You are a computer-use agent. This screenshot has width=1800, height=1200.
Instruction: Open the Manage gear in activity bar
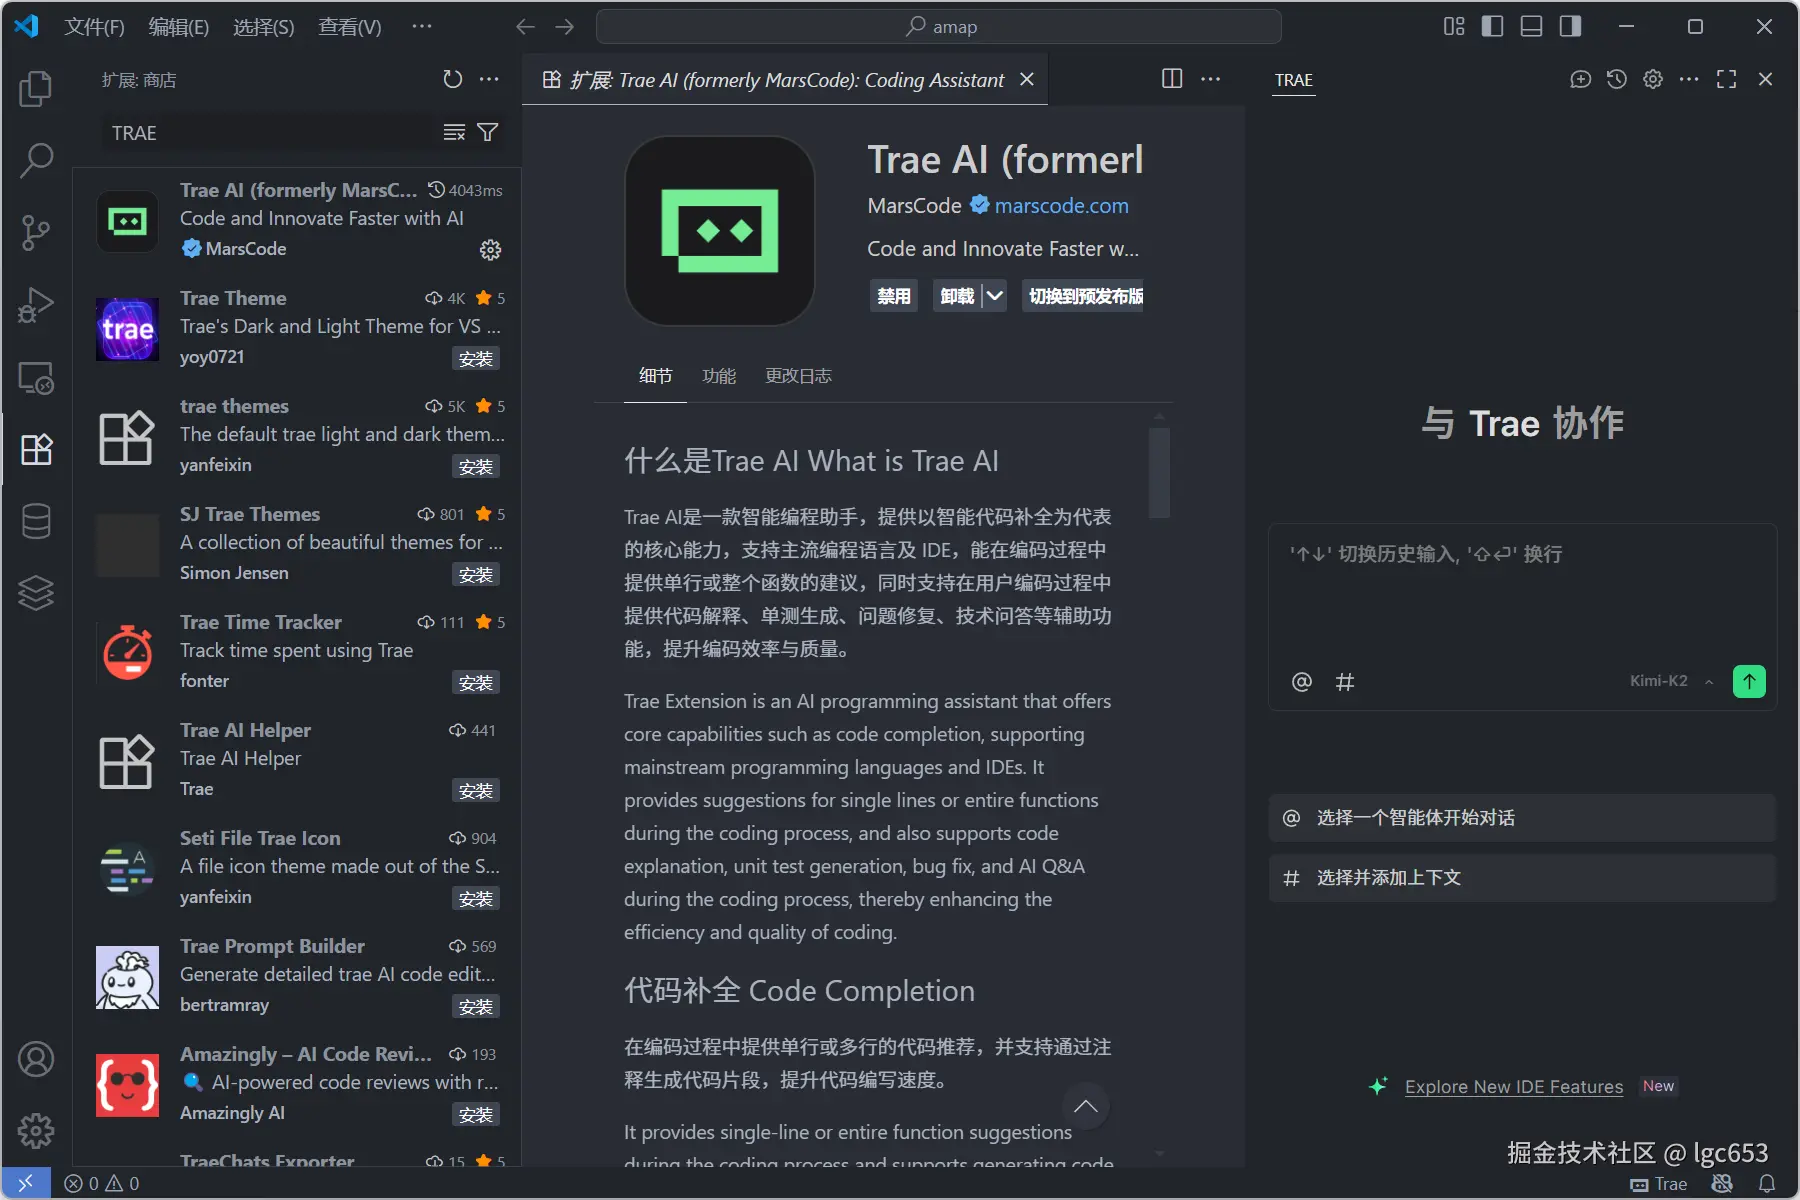[x=36, y=1131]
